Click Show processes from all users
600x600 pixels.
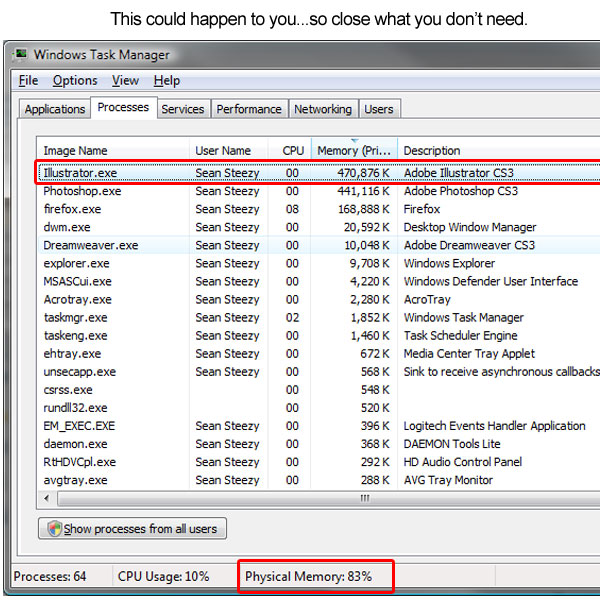132,529
